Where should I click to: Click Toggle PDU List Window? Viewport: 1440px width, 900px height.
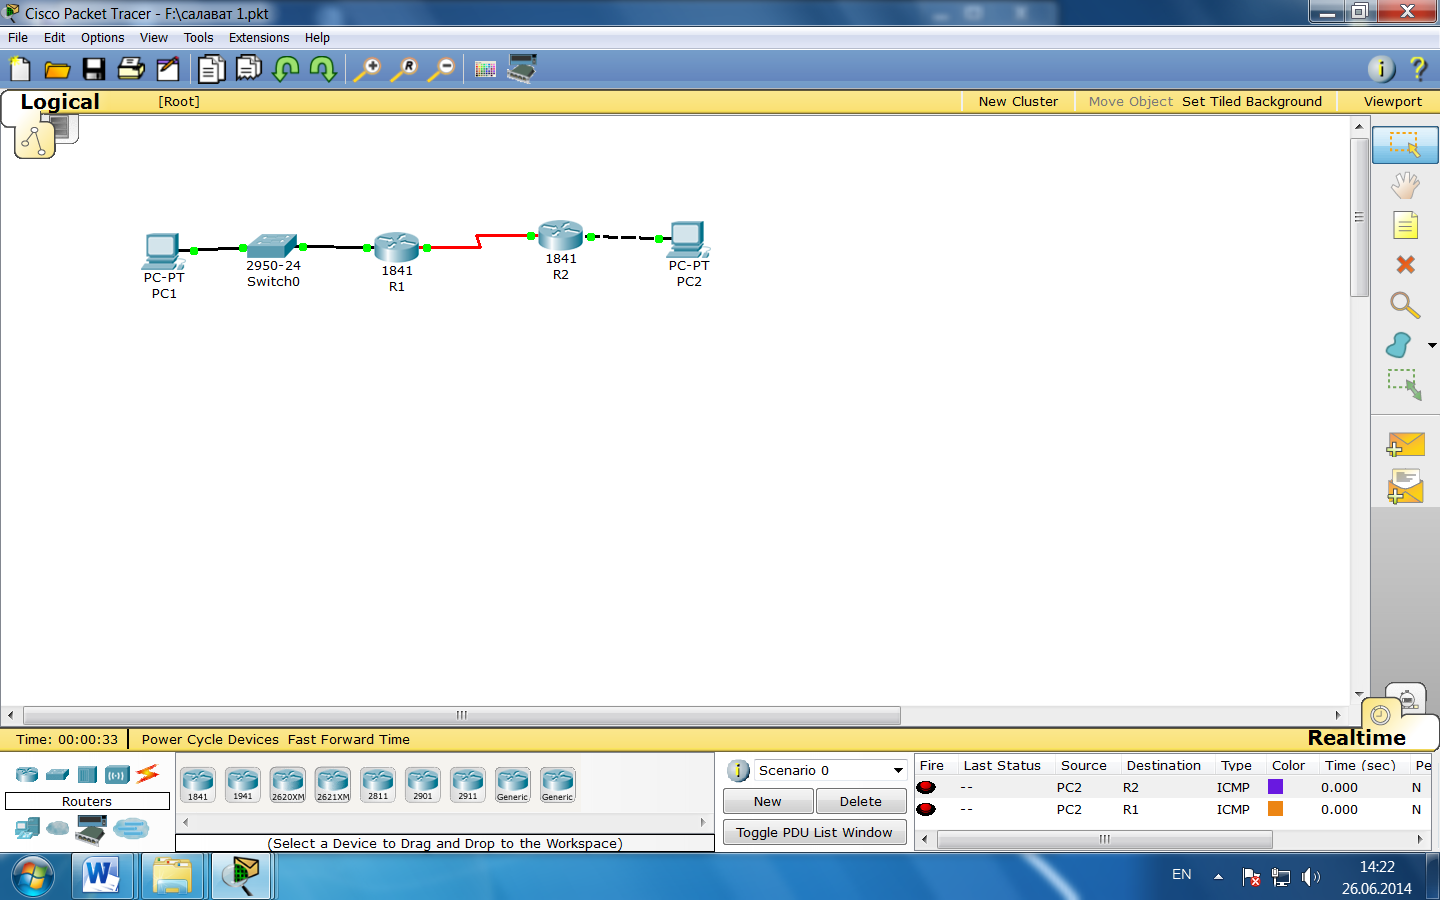click(815, 832)
